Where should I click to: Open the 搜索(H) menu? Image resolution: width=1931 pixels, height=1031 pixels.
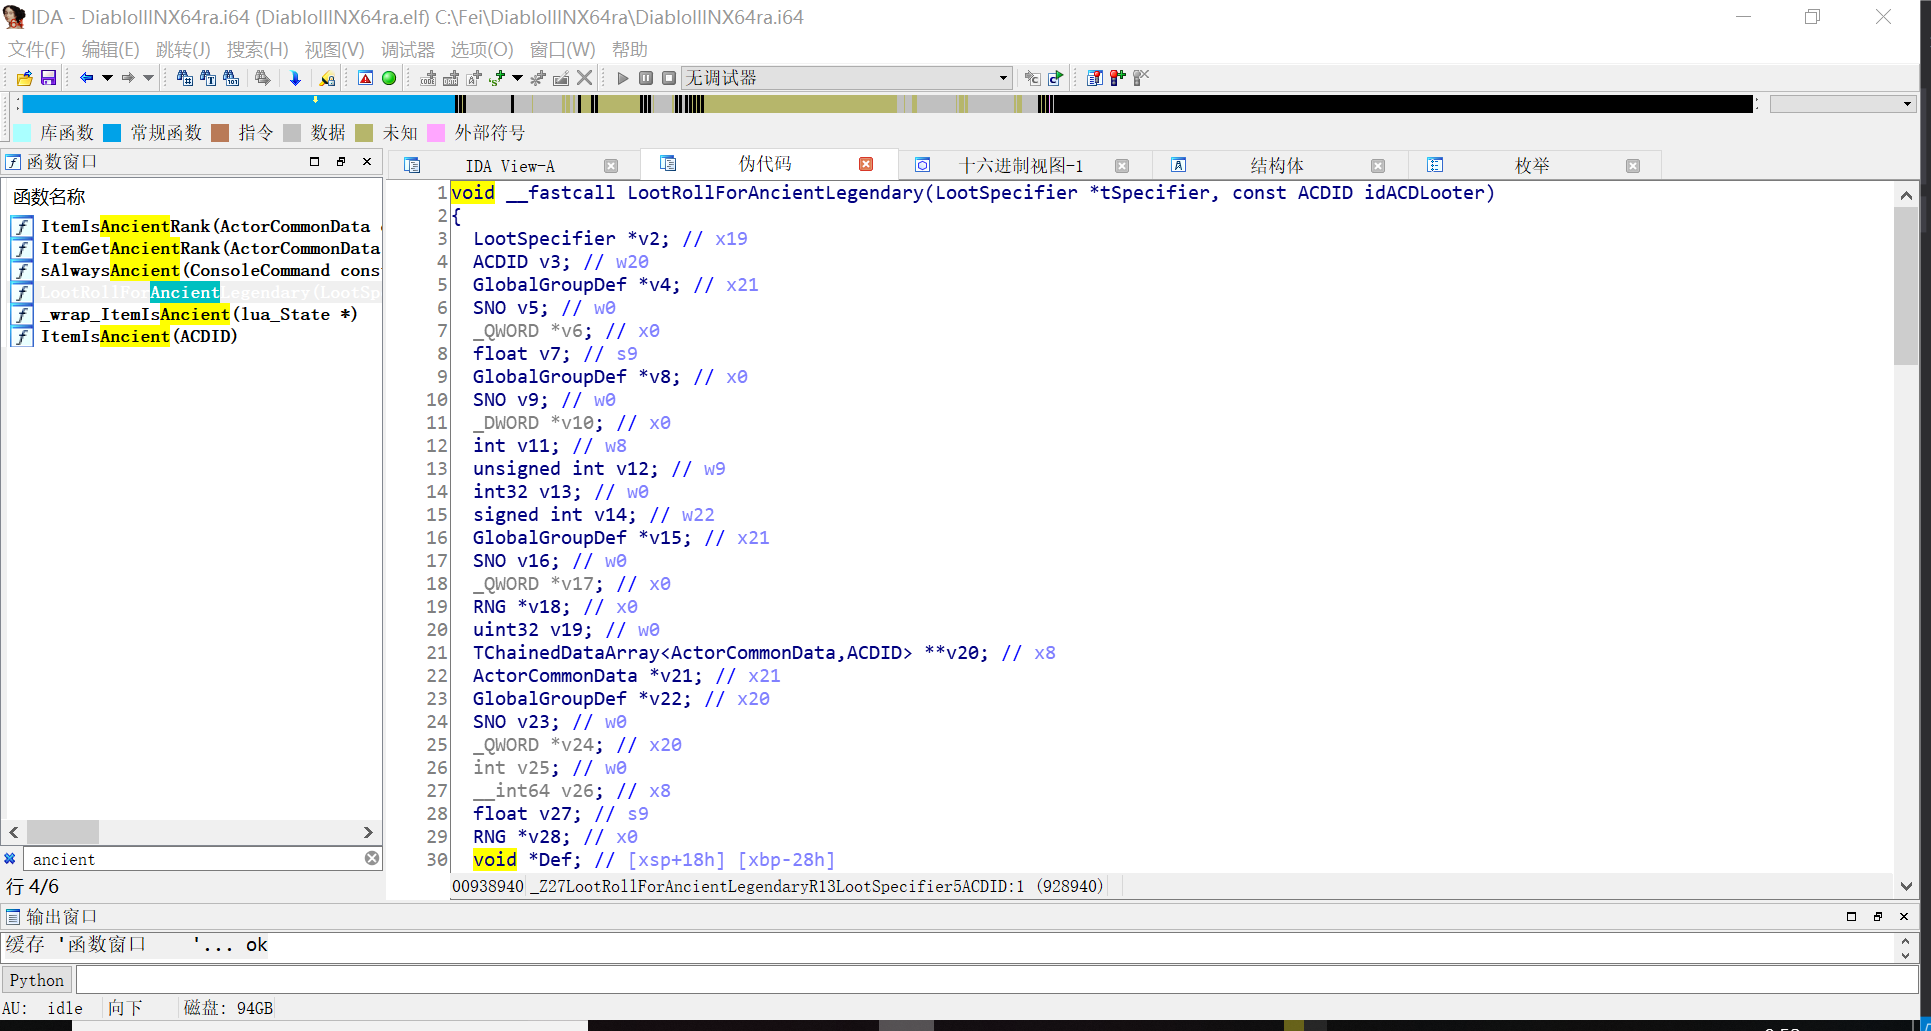257,49
